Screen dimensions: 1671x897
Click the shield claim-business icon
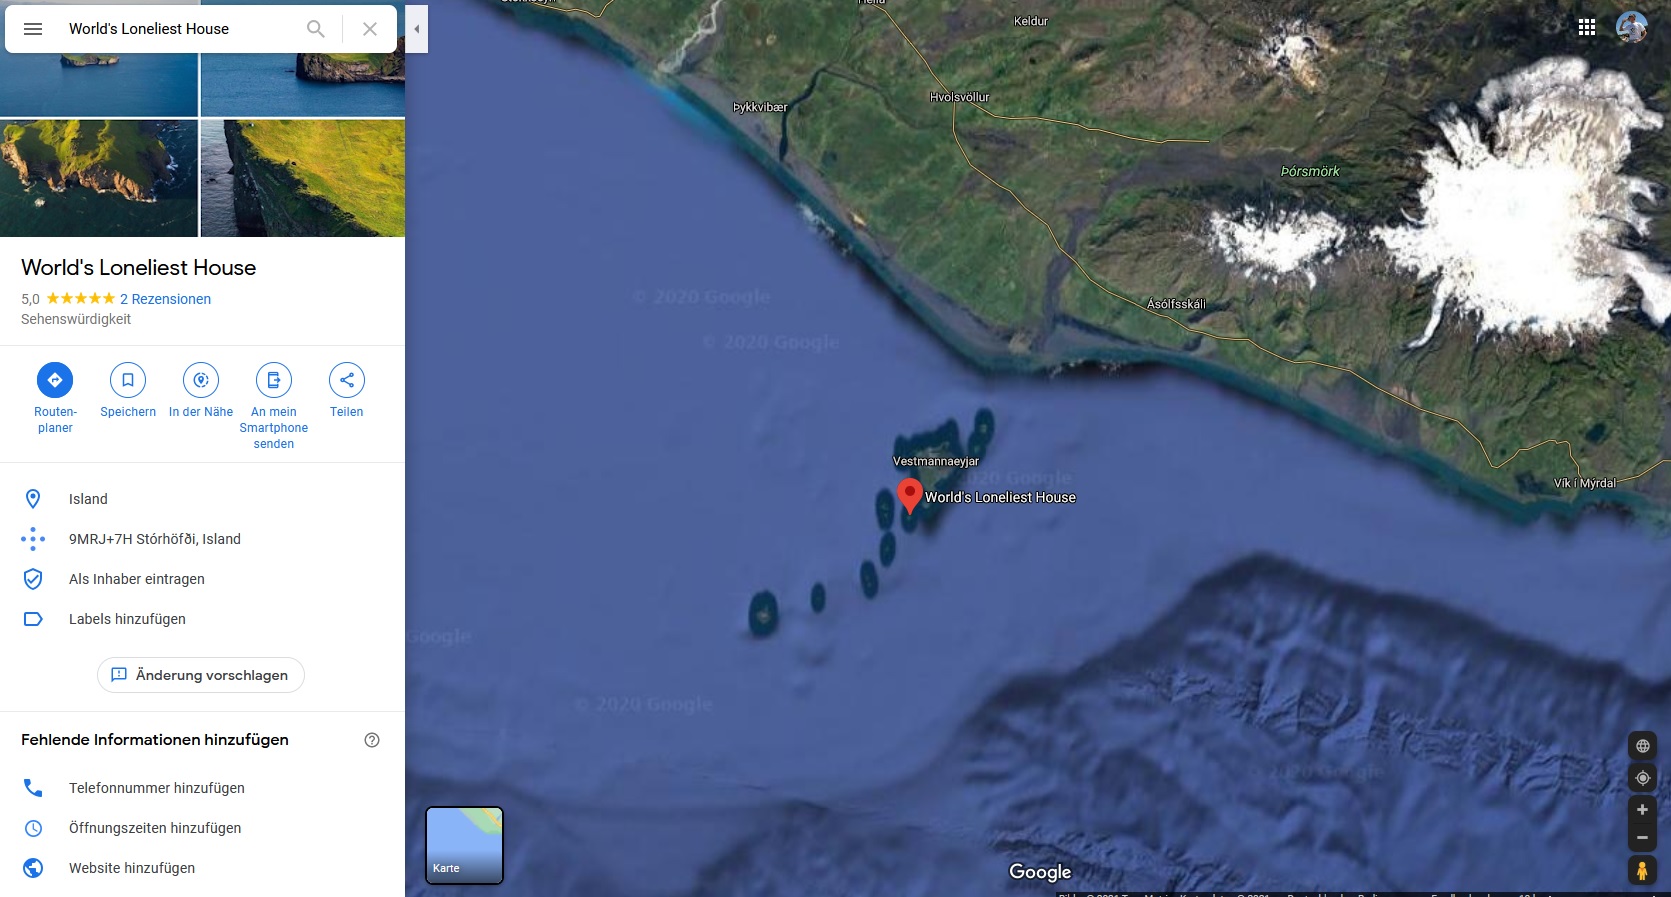pyautogui.click(x=33, y=579)
